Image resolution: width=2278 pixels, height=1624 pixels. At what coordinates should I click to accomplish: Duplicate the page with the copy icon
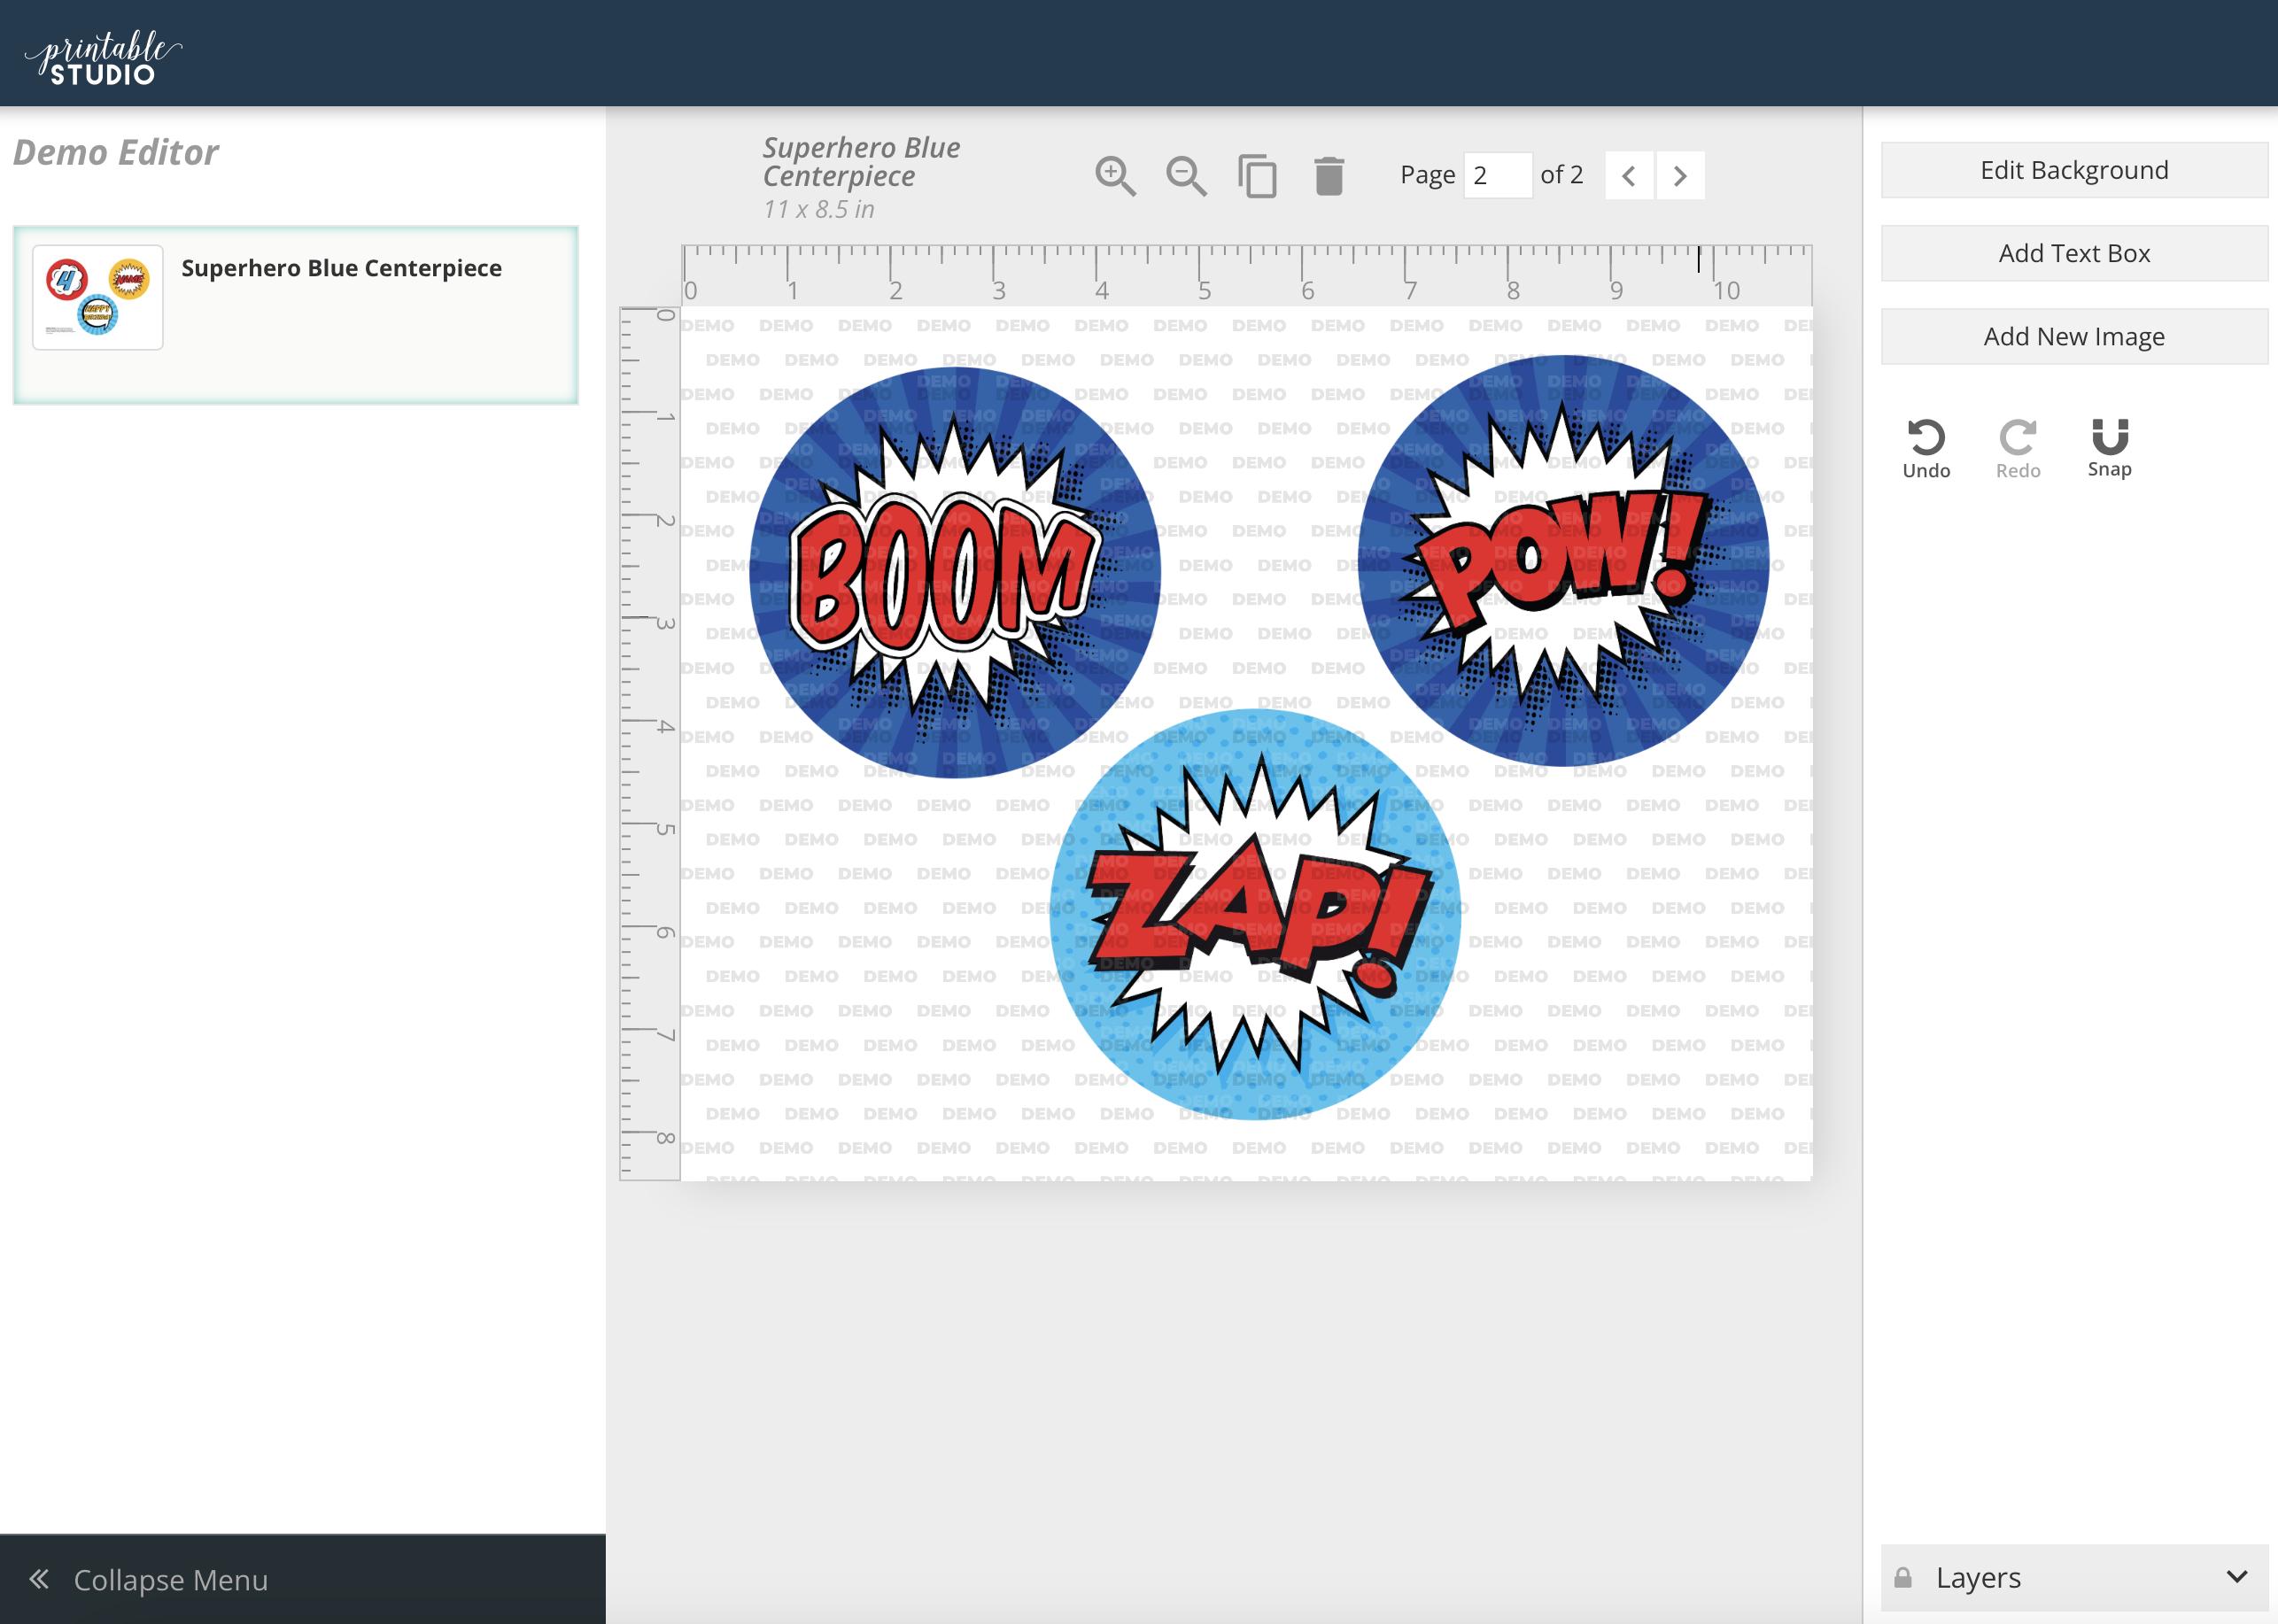[1257, 176]
